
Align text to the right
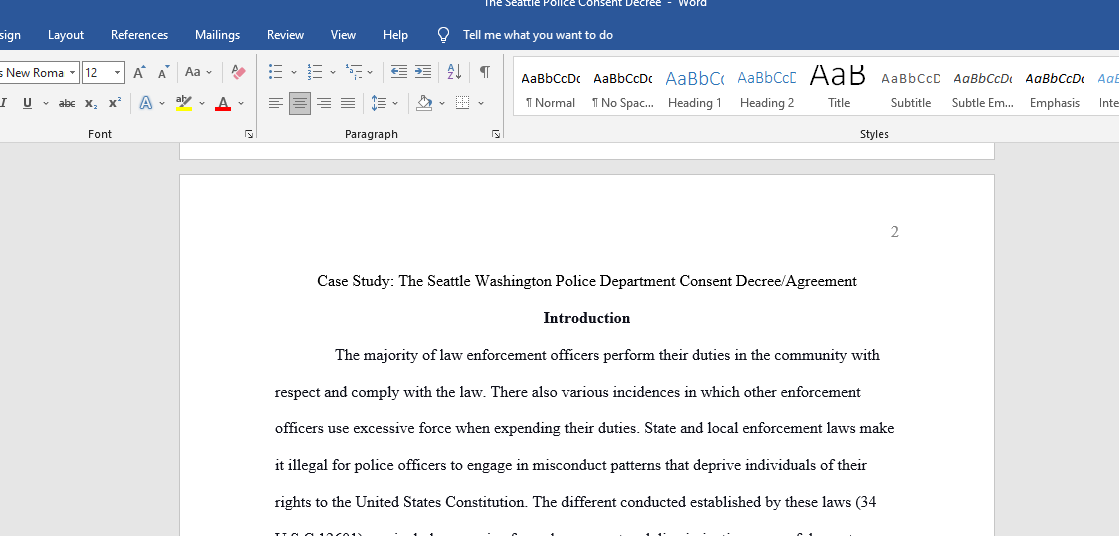(323, 103)
